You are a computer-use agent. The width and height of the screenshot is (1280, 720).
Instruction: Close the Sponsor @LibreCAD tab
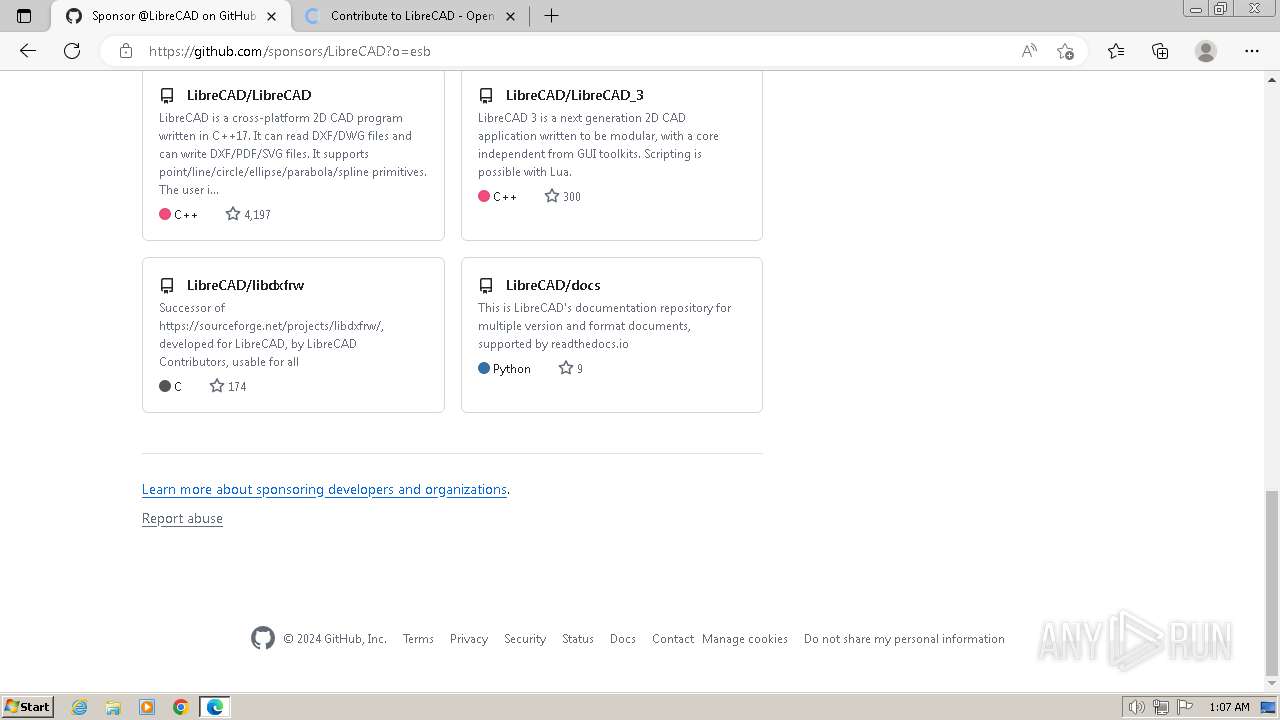pyautogui.click(x=271, y=16)
